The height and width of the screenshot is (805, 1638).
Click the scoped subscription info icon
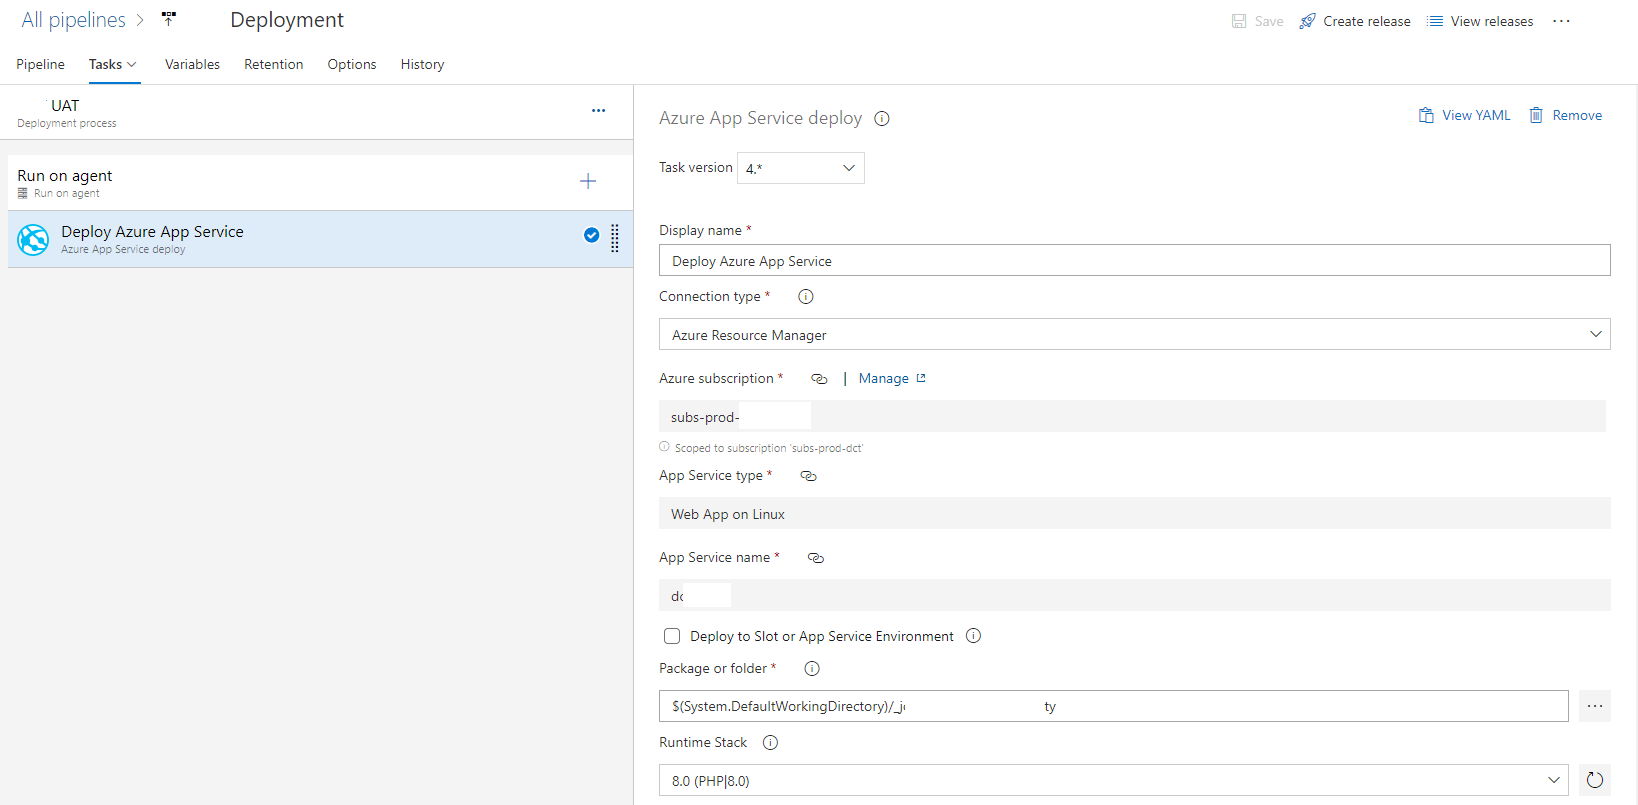tap(664, 447)
